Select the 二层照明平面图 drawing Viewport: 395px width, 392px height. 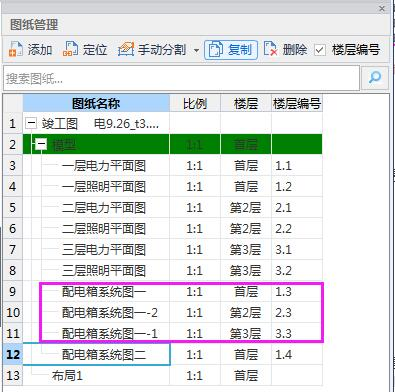[104, 229]
